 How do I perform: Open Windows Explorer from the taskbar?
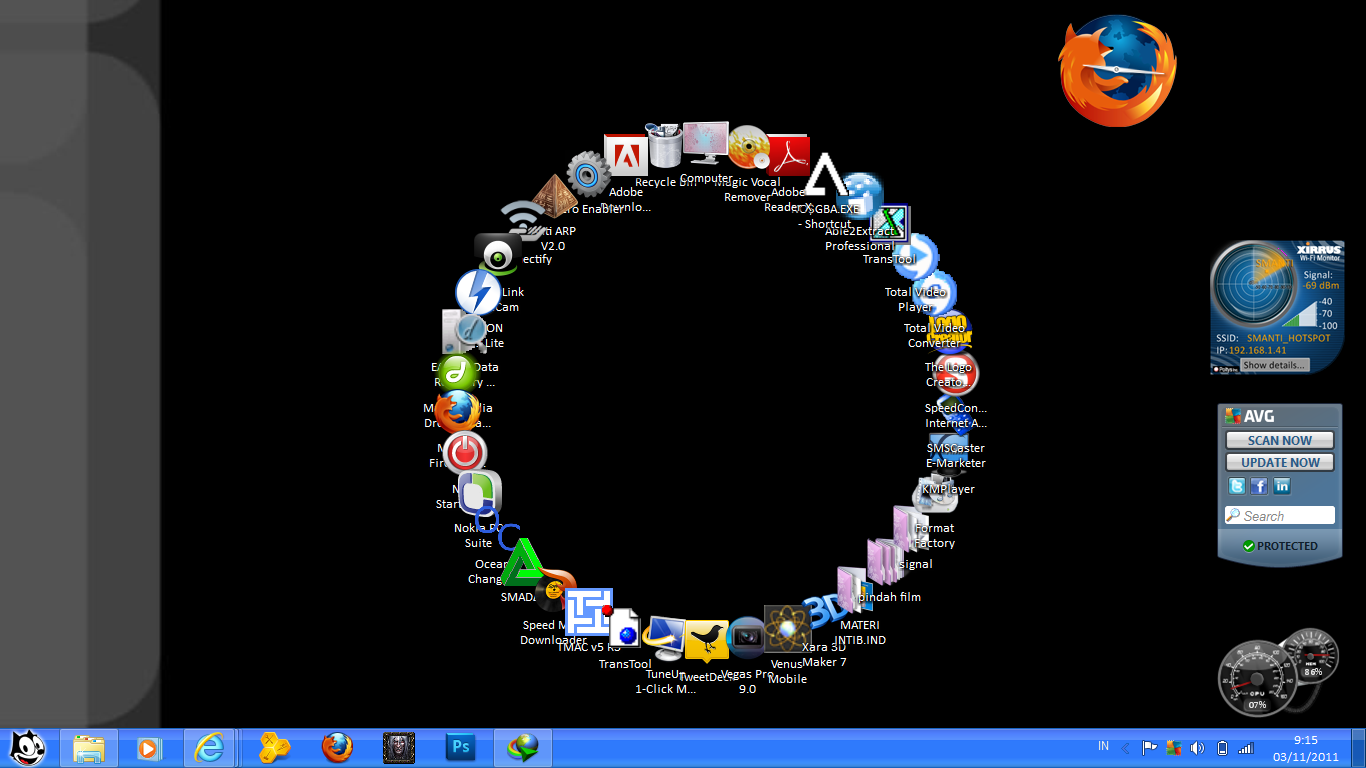89,747
